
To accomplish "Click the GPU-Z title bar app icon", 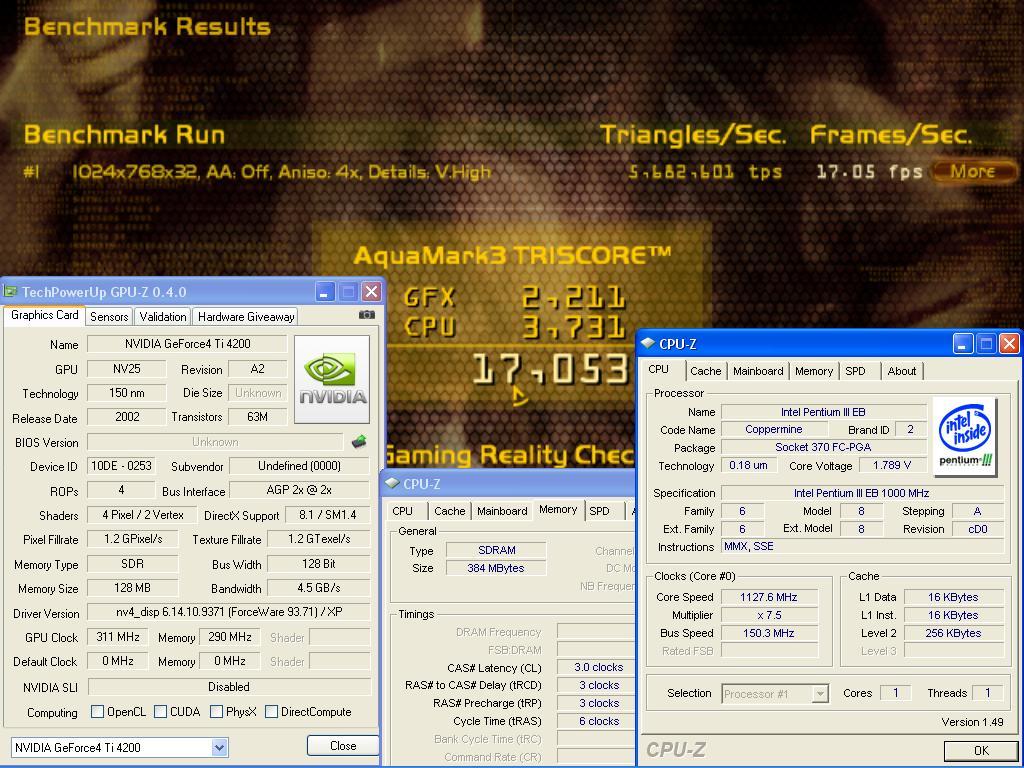I will pos(10,291).
